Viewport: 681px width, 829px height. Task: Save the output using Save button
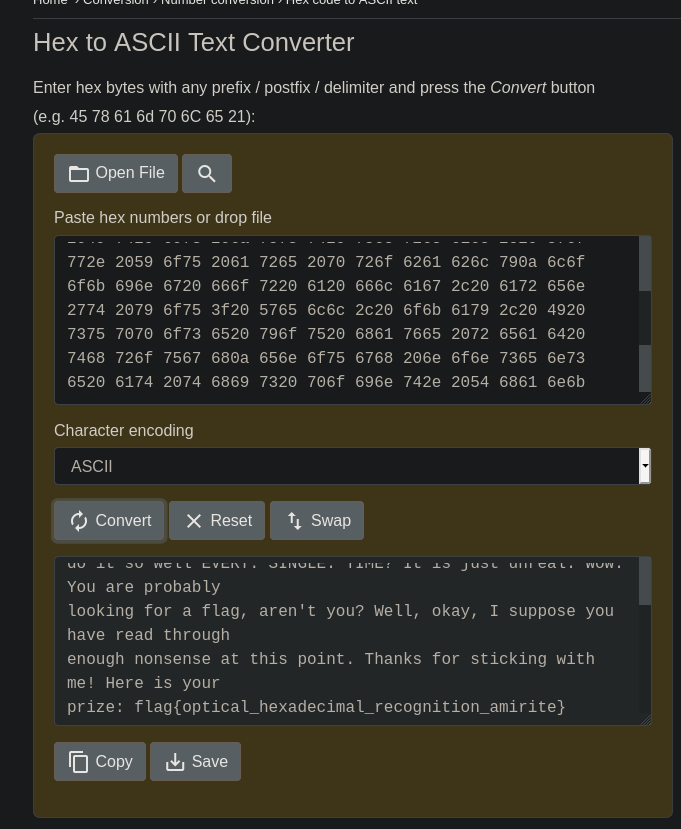195,762
